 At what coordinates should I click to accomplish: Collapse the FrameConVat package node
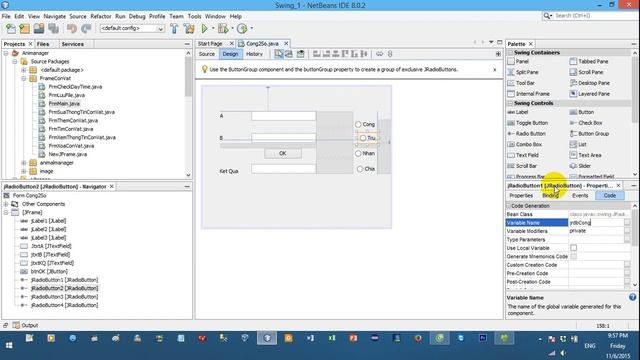24,78
